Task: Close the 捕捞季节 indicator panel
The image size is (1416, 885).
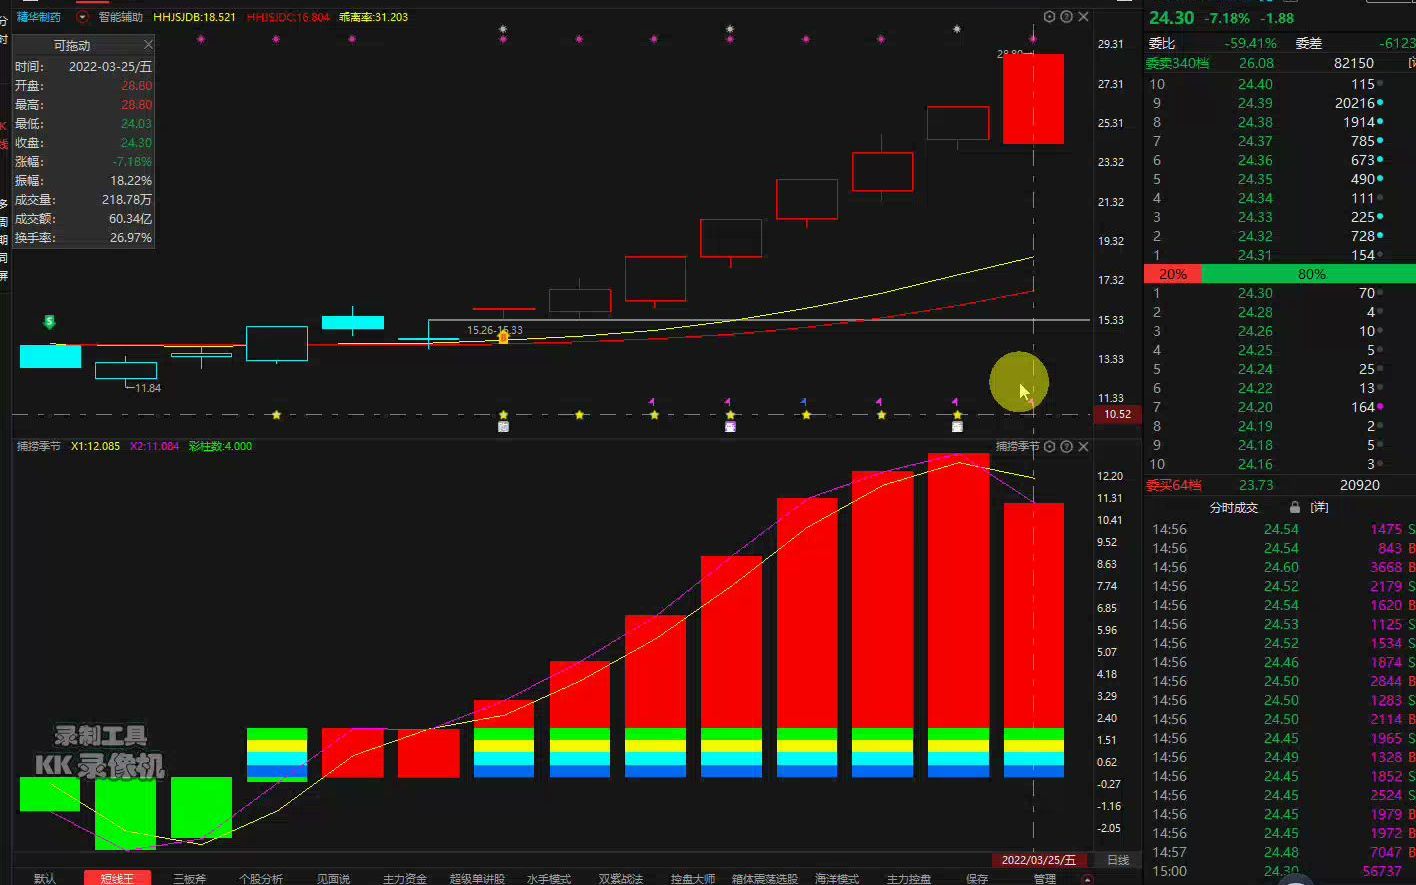Action: [1083, 446]
